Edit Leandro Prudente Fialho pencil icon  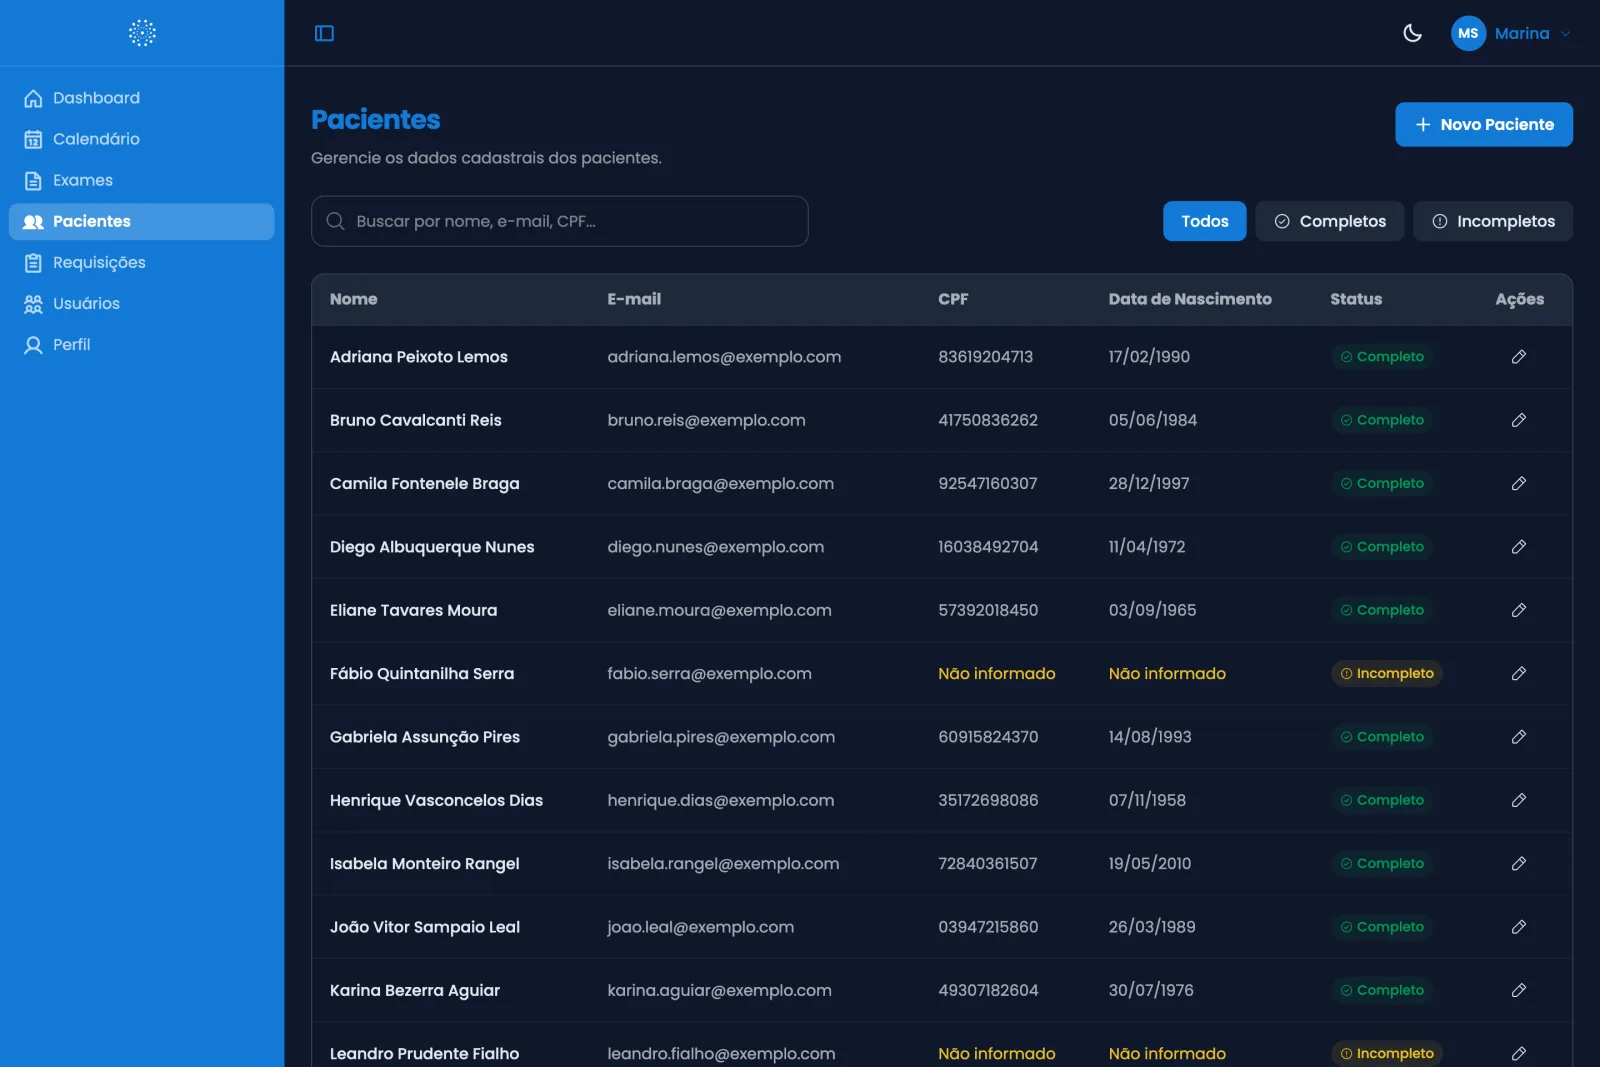point(1518,1053)
